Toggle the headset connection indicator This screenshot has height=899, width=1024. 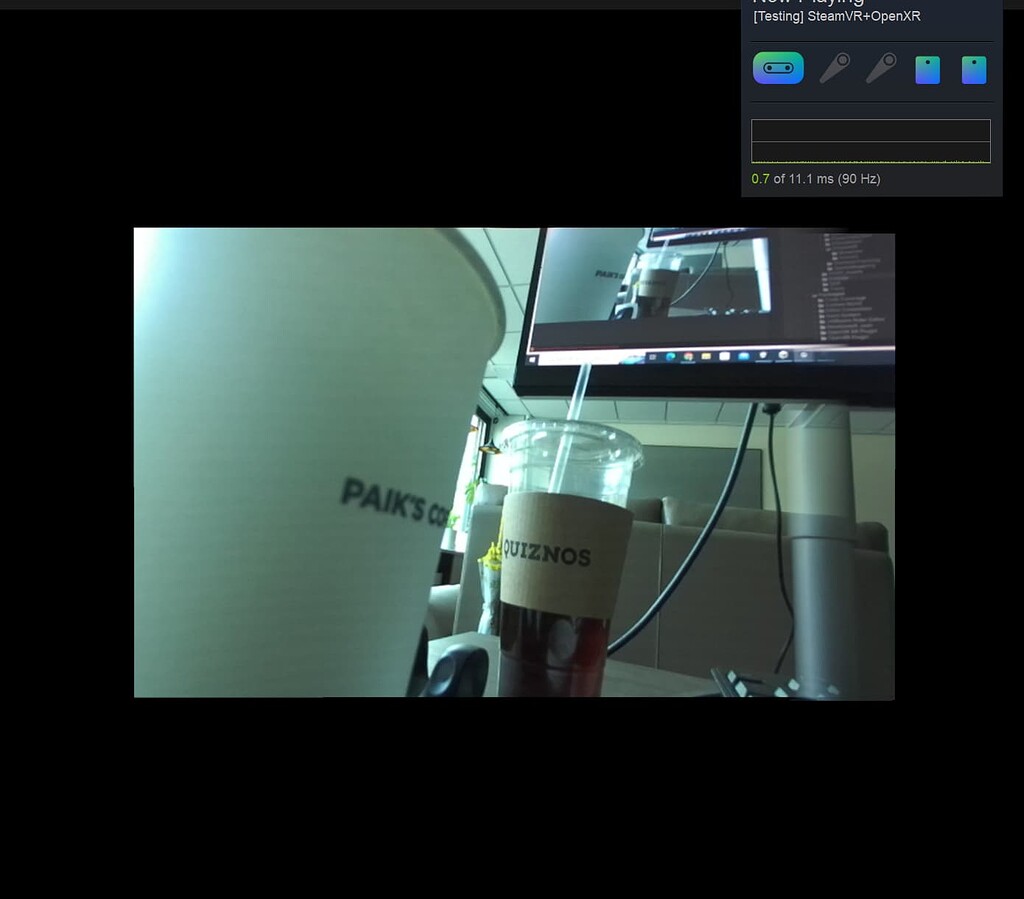coord(778,68)
